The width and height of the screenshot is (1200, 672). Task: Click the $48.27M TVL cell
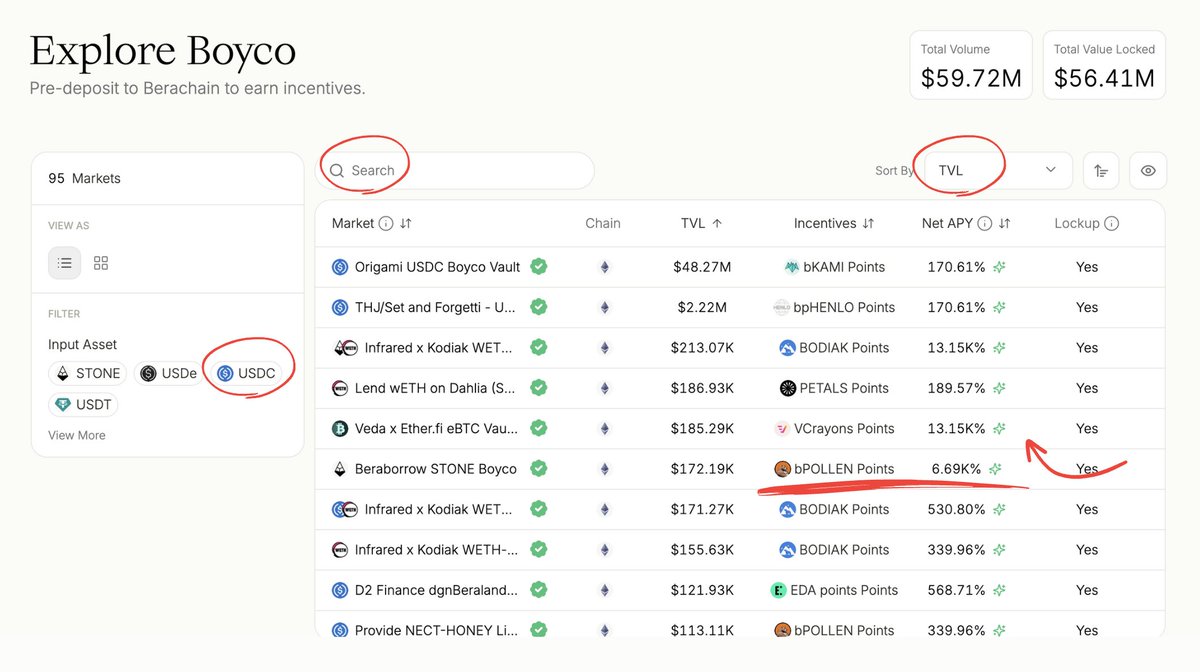(x=700, y=267)
